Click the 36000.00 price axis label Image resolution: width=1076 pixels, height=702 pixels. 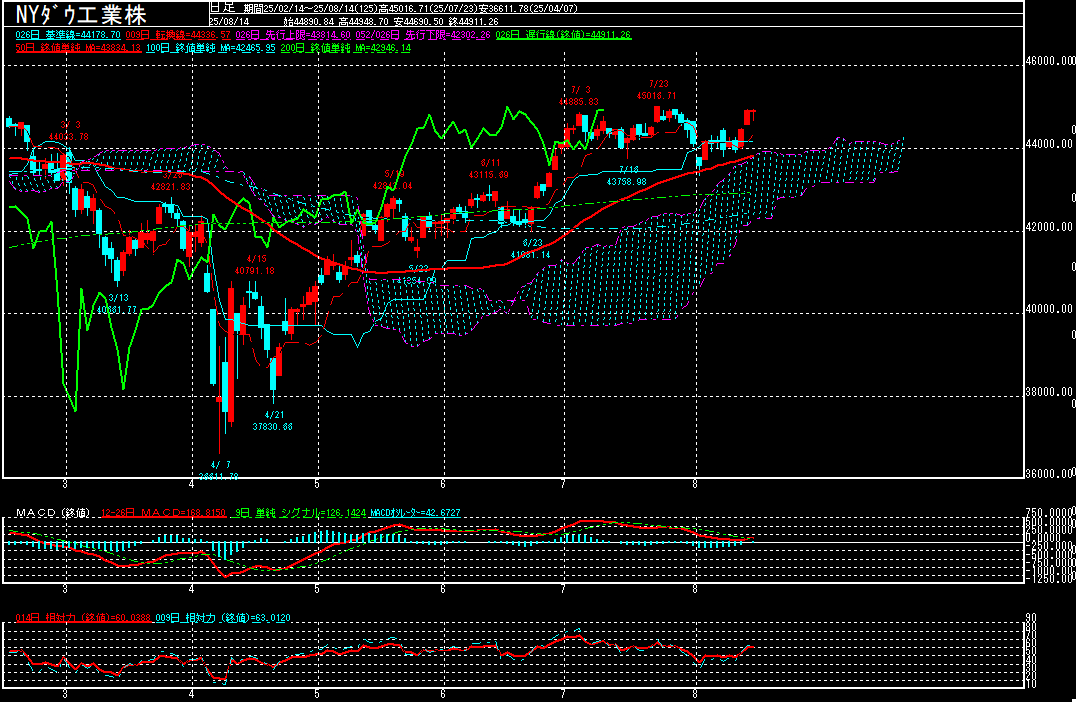(1049, 473)
